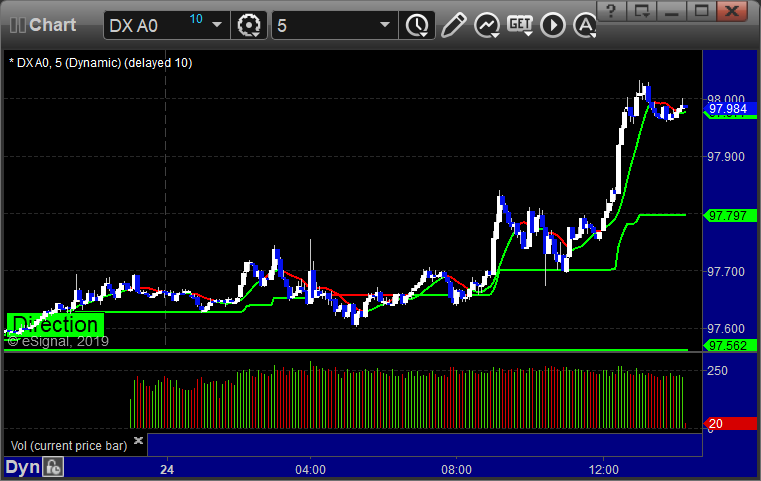Click the 250 volume axis label

(717, 371)
